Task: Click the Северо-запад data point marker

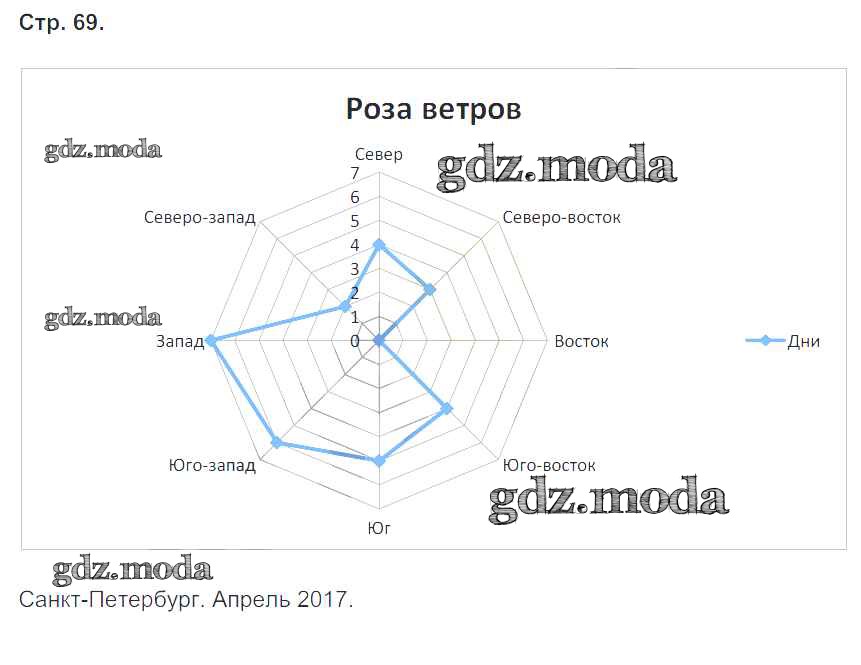Action: [x=345, y=306]
